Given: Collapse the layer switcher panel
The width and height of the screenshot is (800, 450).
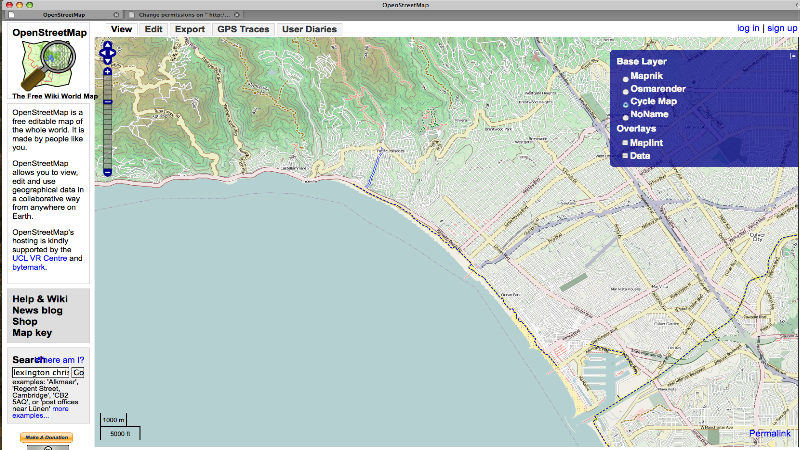Looking at the screenshot, I should 793,57.
